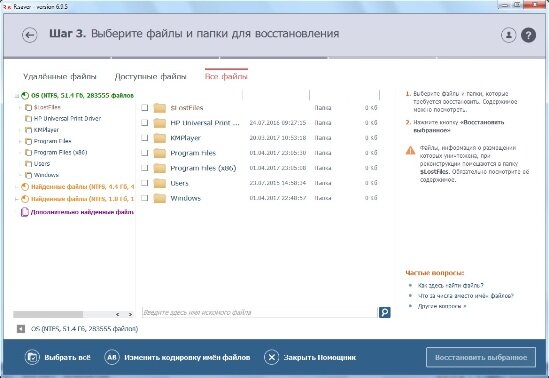Expand the second Найденные файлы (1.0 Гб) node
549x378 pixels.
[16, 200]
